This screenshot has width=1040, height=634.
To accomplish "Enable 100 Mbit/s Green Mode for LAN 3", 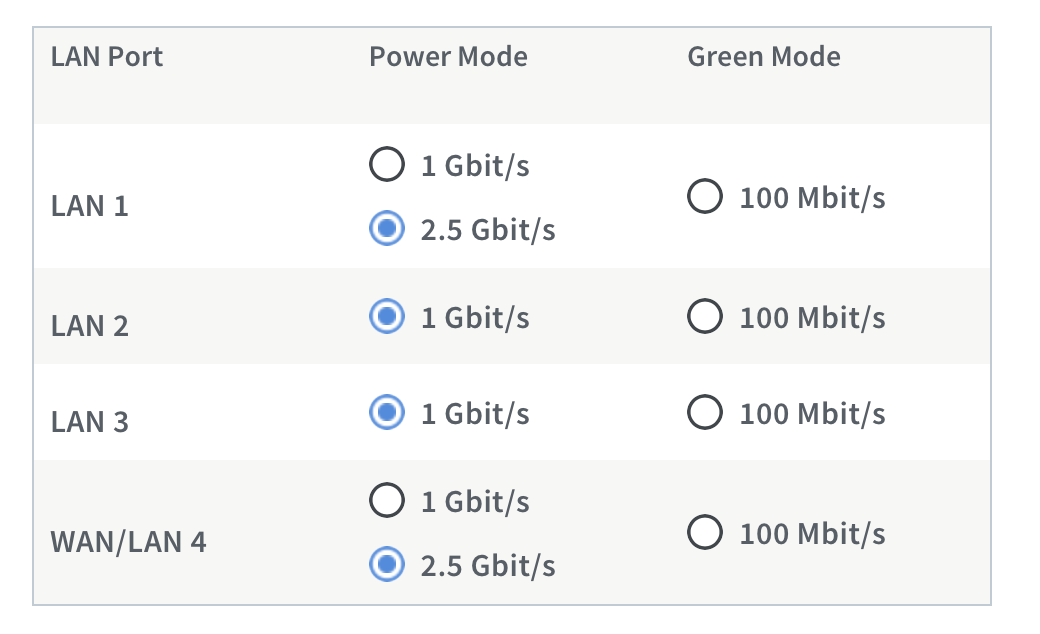I will [705, 413].
